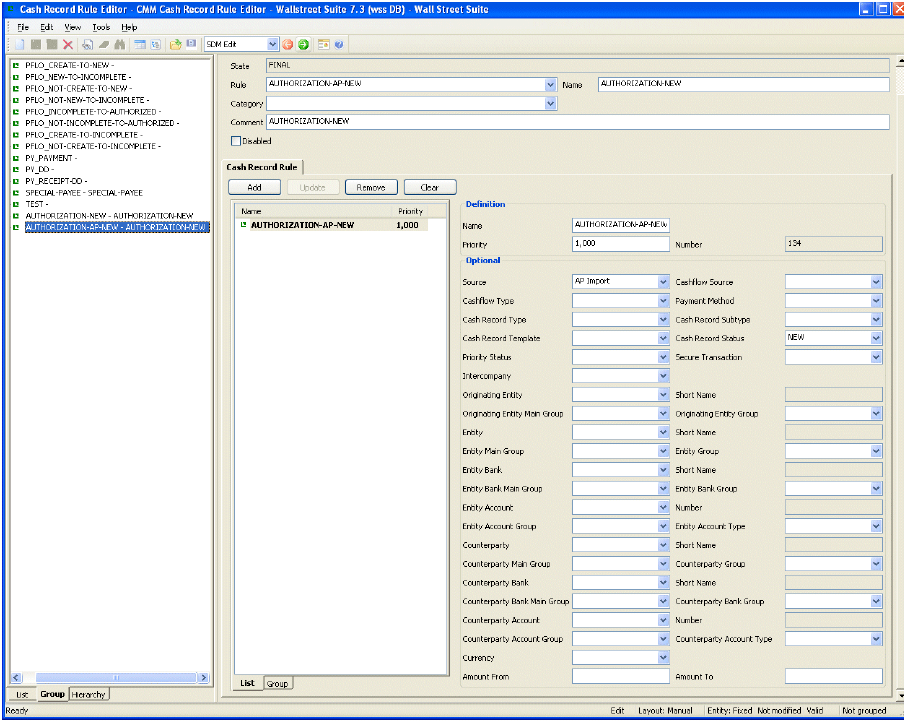Toggle the Disabled checkbox
Screen dimensions: 905x721
click(x=236, y=141)
